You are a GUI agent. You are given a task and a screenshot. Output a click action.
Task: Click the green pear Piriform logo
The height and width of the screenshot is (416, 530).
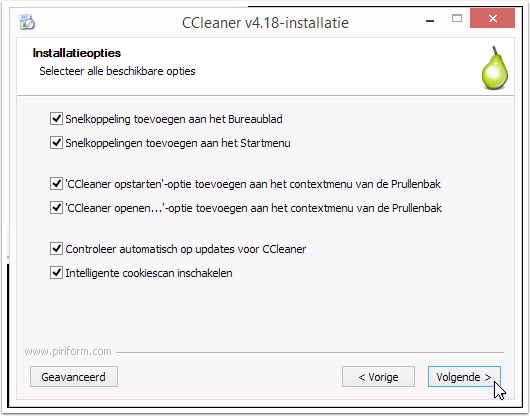click(494, 68)
